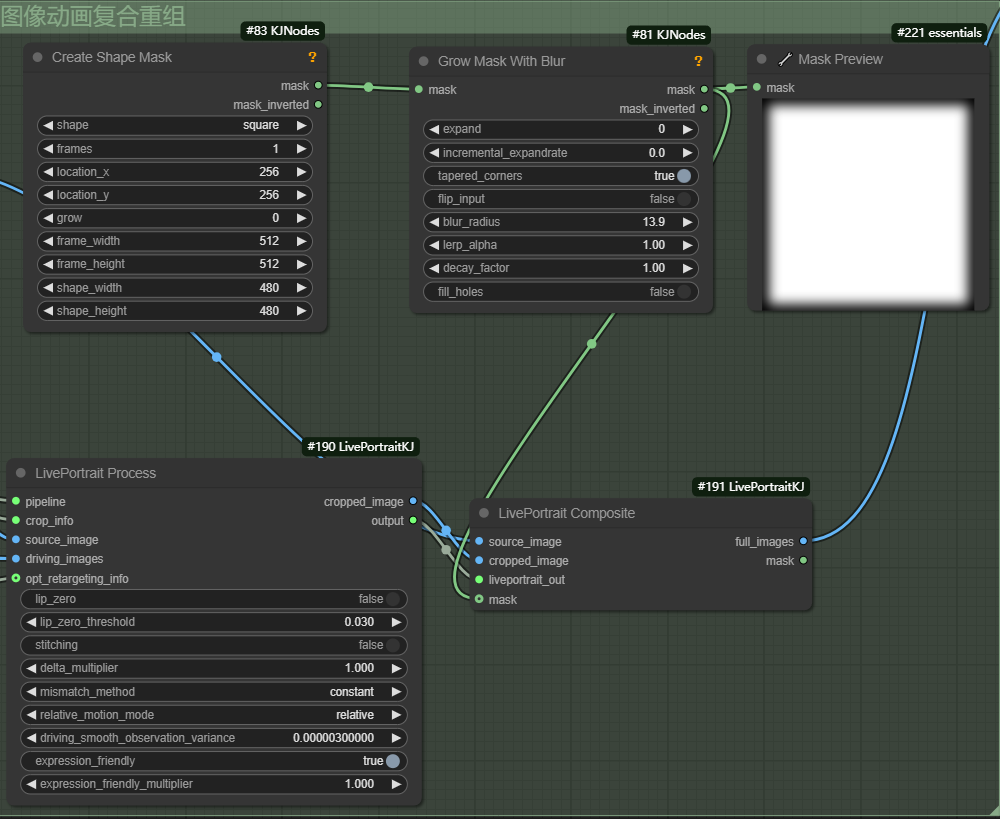Toggle tapered_corners switch off

pyautogui.click(x=684, y=176)
